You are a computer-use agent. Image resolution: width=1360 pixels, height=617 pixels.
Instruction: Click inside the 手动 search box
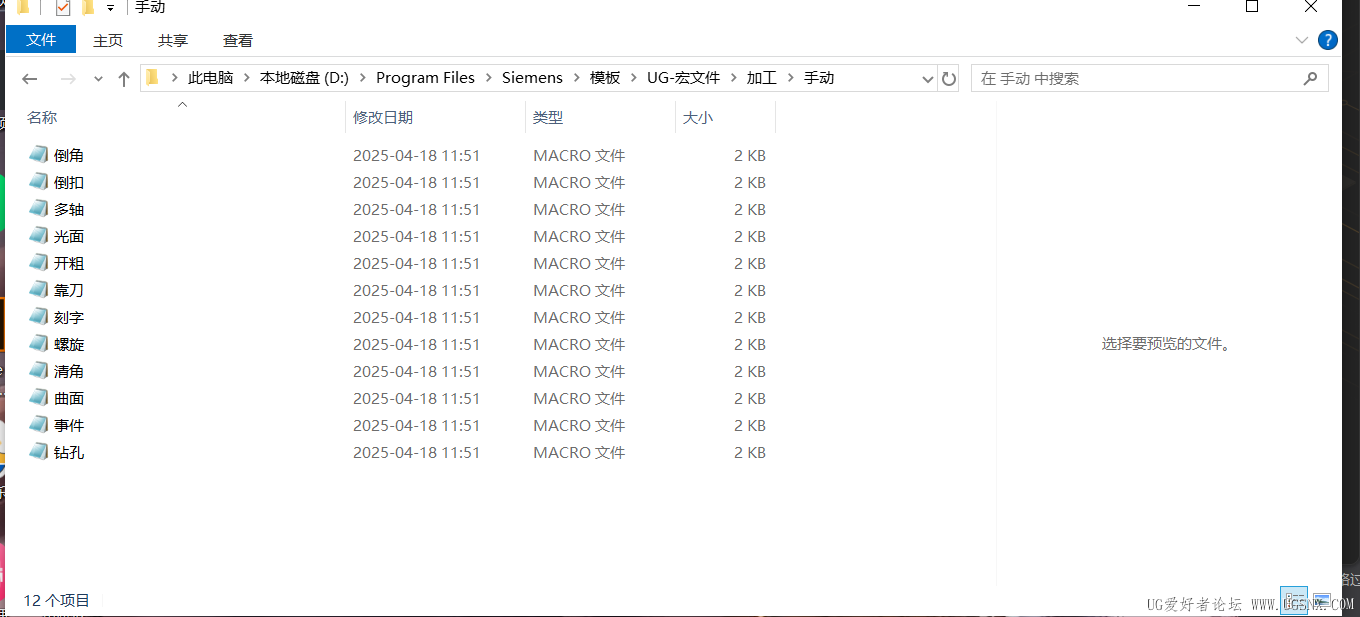click(1100, 77)
